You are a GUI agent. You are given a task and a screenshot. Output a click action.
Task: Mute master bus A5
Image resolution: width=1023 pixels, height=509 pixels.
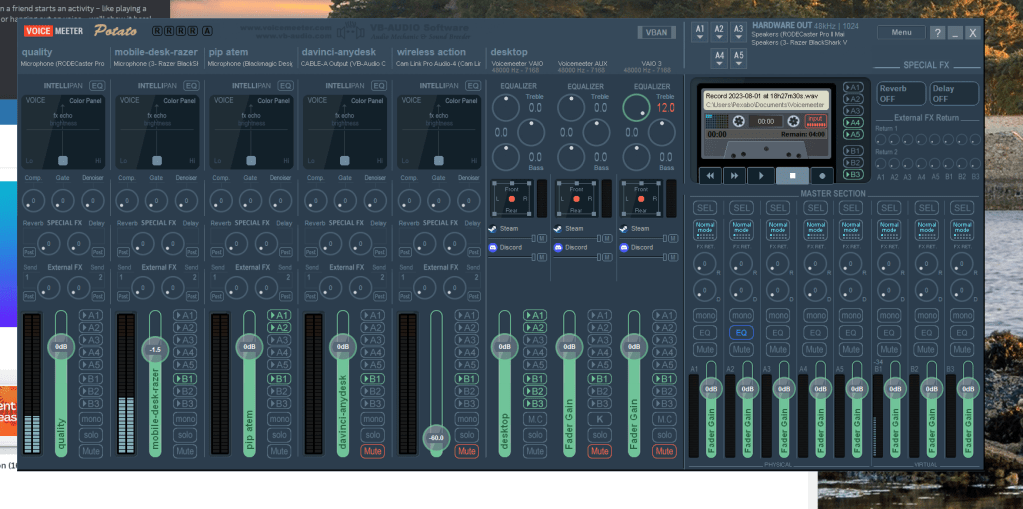(851, 349)
